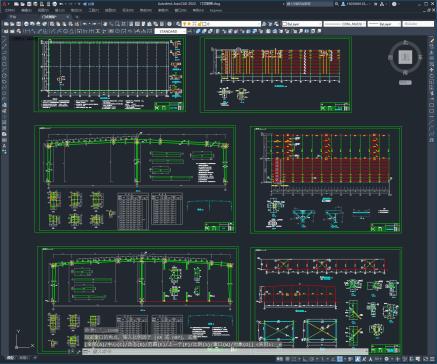Click the Paste icon in the standard toolbar
The width and height of the screenshot is (437, 364).
(65, 24)
